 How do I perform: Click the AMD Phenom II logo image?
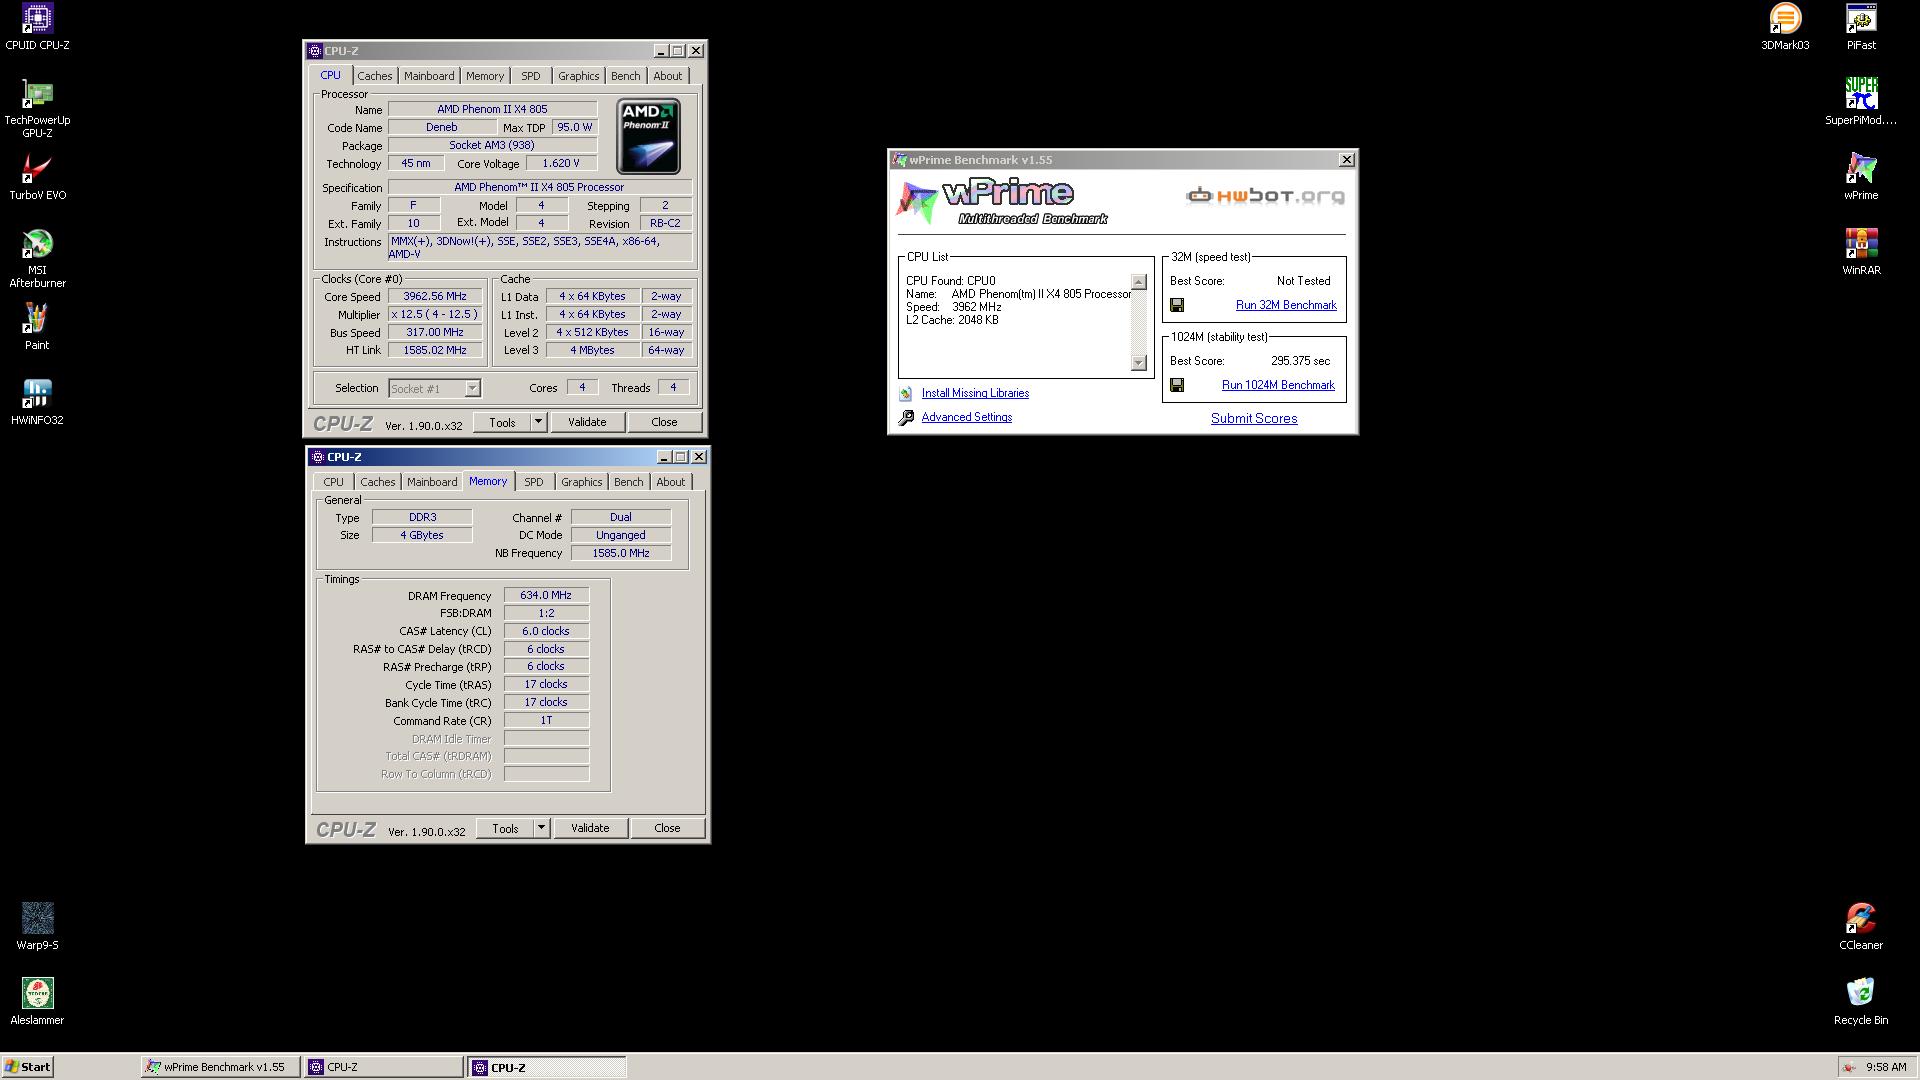point(649,136)
